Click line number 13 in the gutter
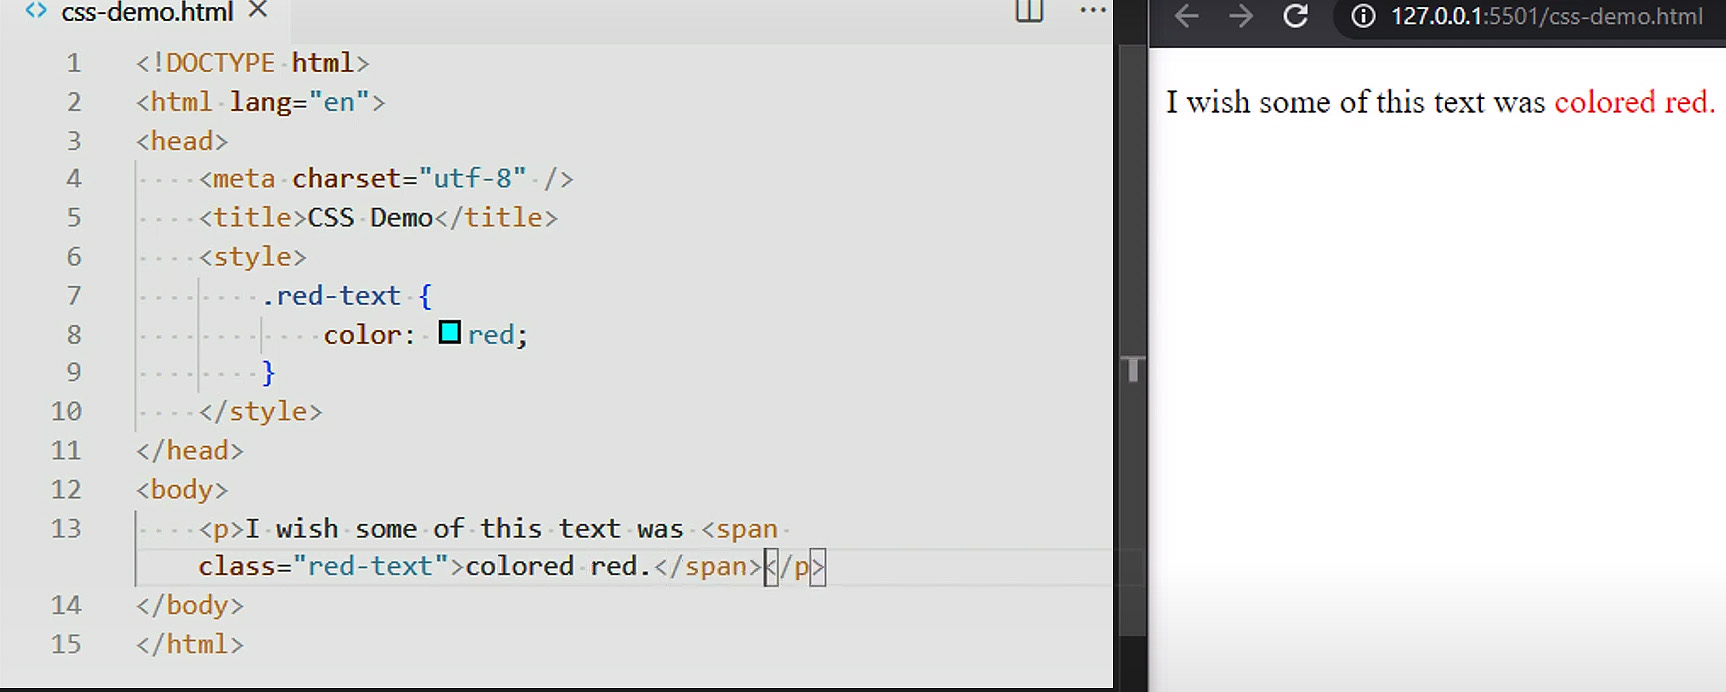Screen dimensions: 1726x692 (x=66, y=528)
